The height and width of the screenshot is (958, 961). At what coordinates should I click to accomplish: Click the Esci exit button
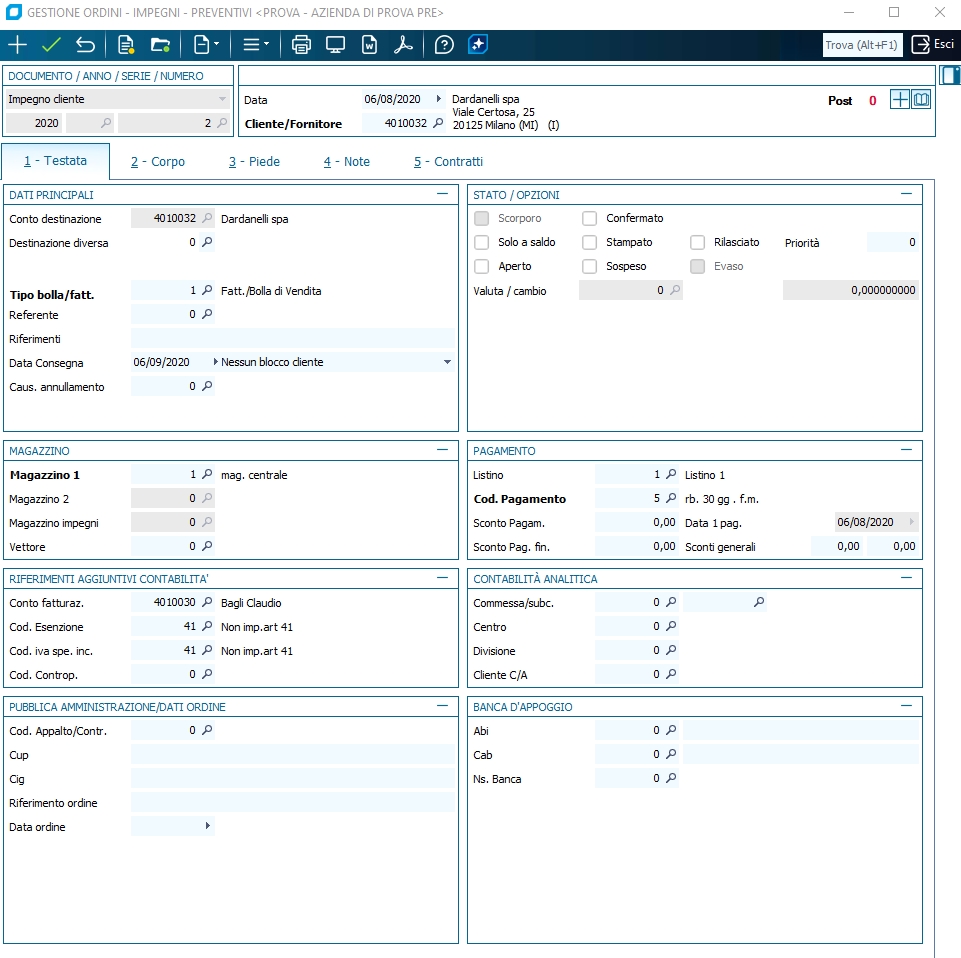click(932, 45)
